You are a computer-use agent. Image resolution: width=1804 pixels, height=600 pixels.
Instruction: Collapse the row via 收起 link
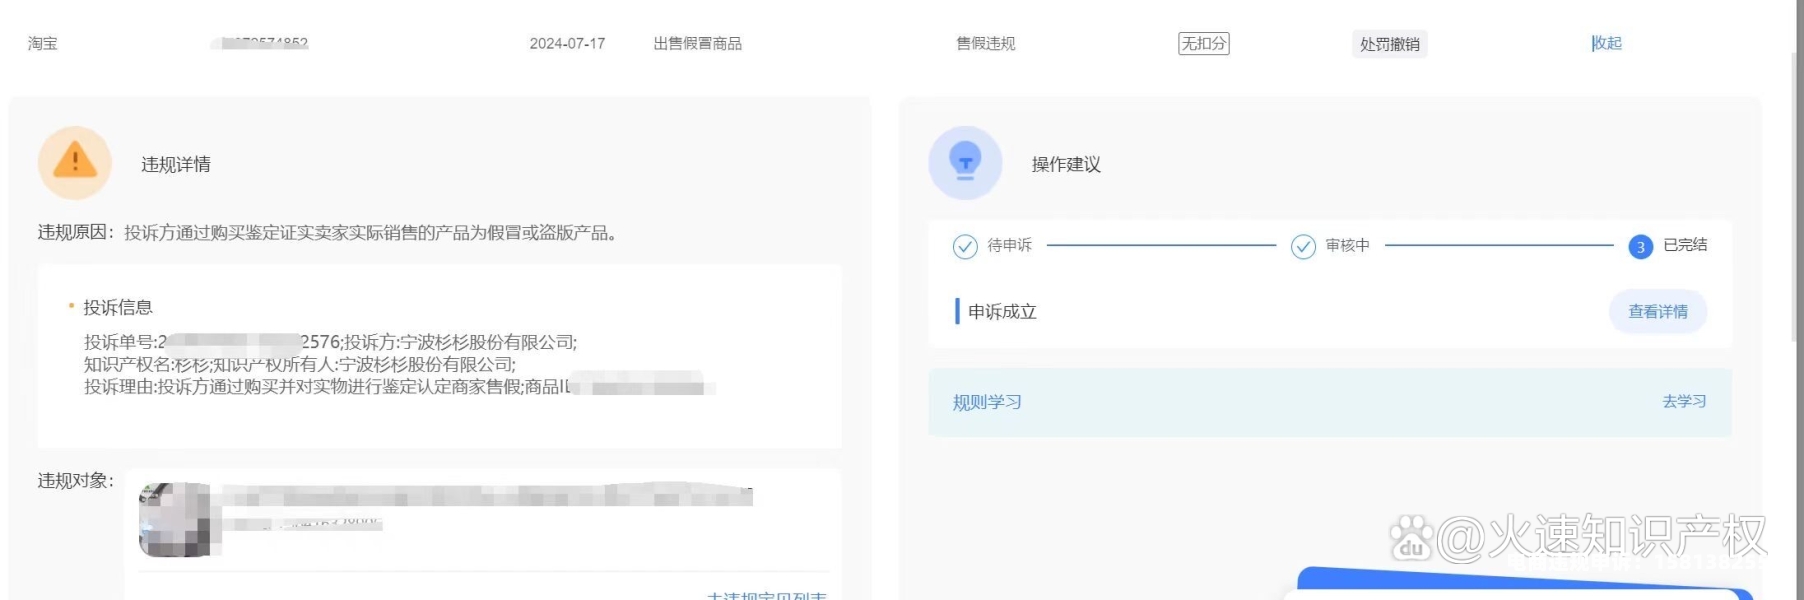(1607, 43)
